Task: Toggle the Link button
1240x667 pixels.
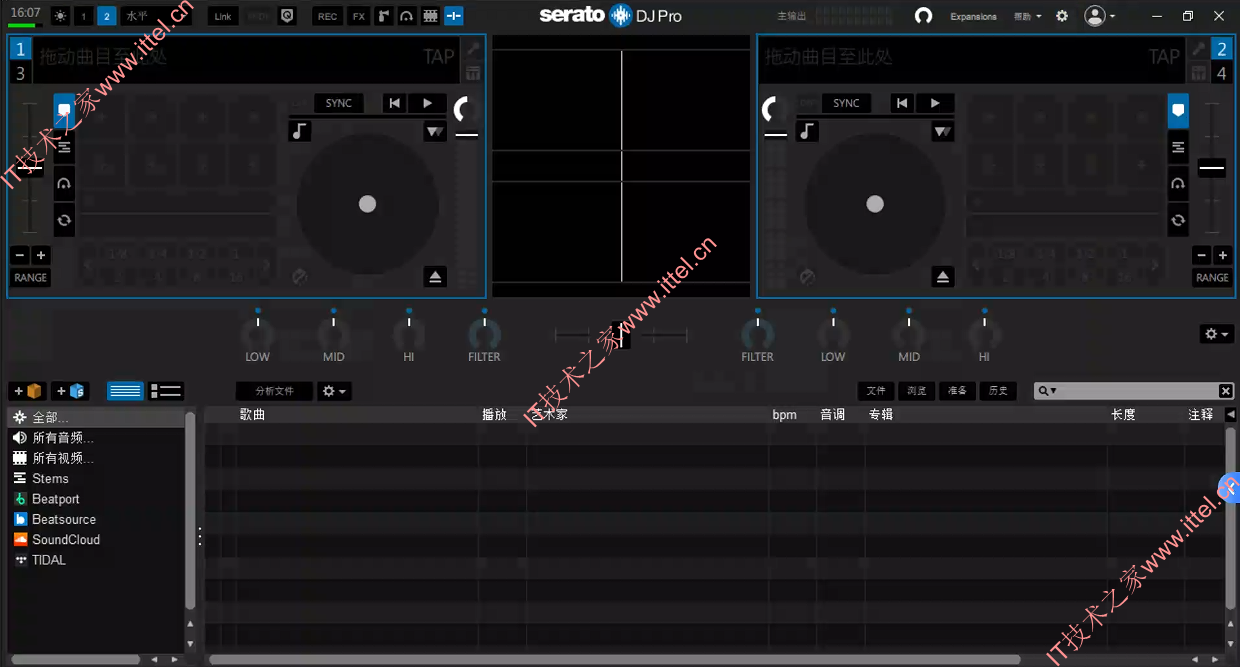Action: [x=223, y=16]
